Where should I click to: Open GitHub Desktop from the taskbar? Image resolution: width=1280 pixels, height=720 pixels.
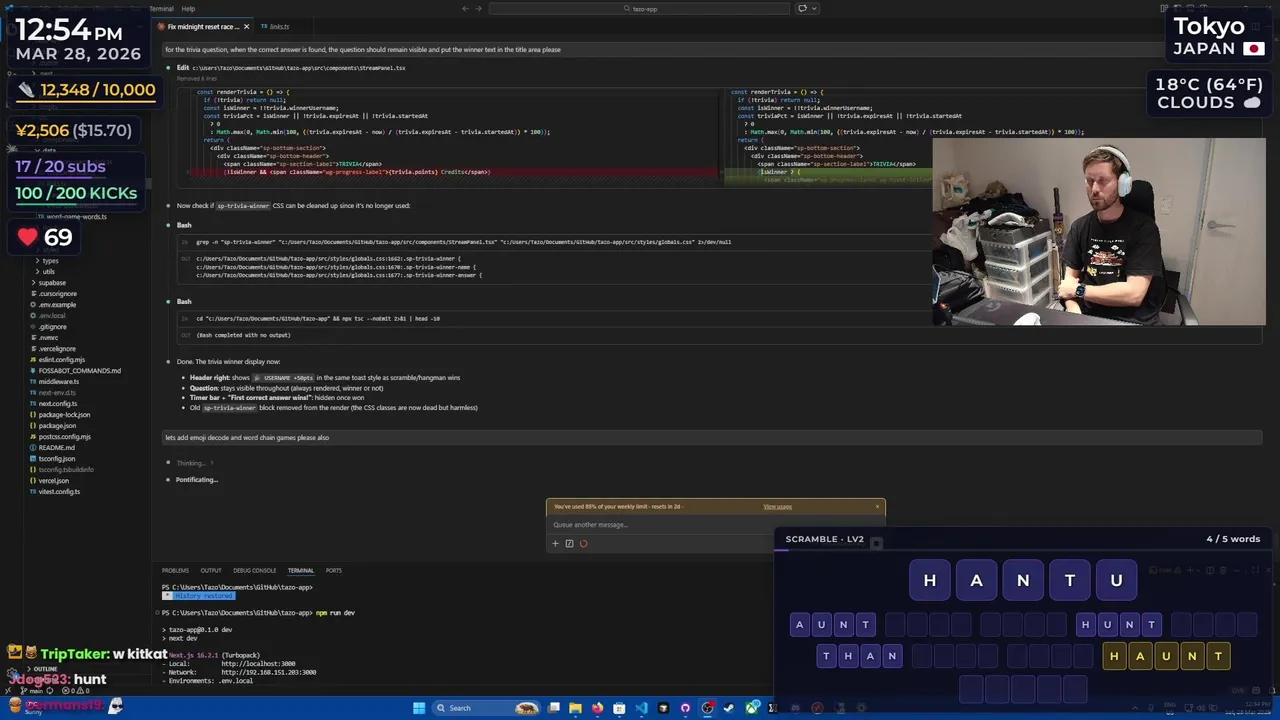[x=685, y=708]
